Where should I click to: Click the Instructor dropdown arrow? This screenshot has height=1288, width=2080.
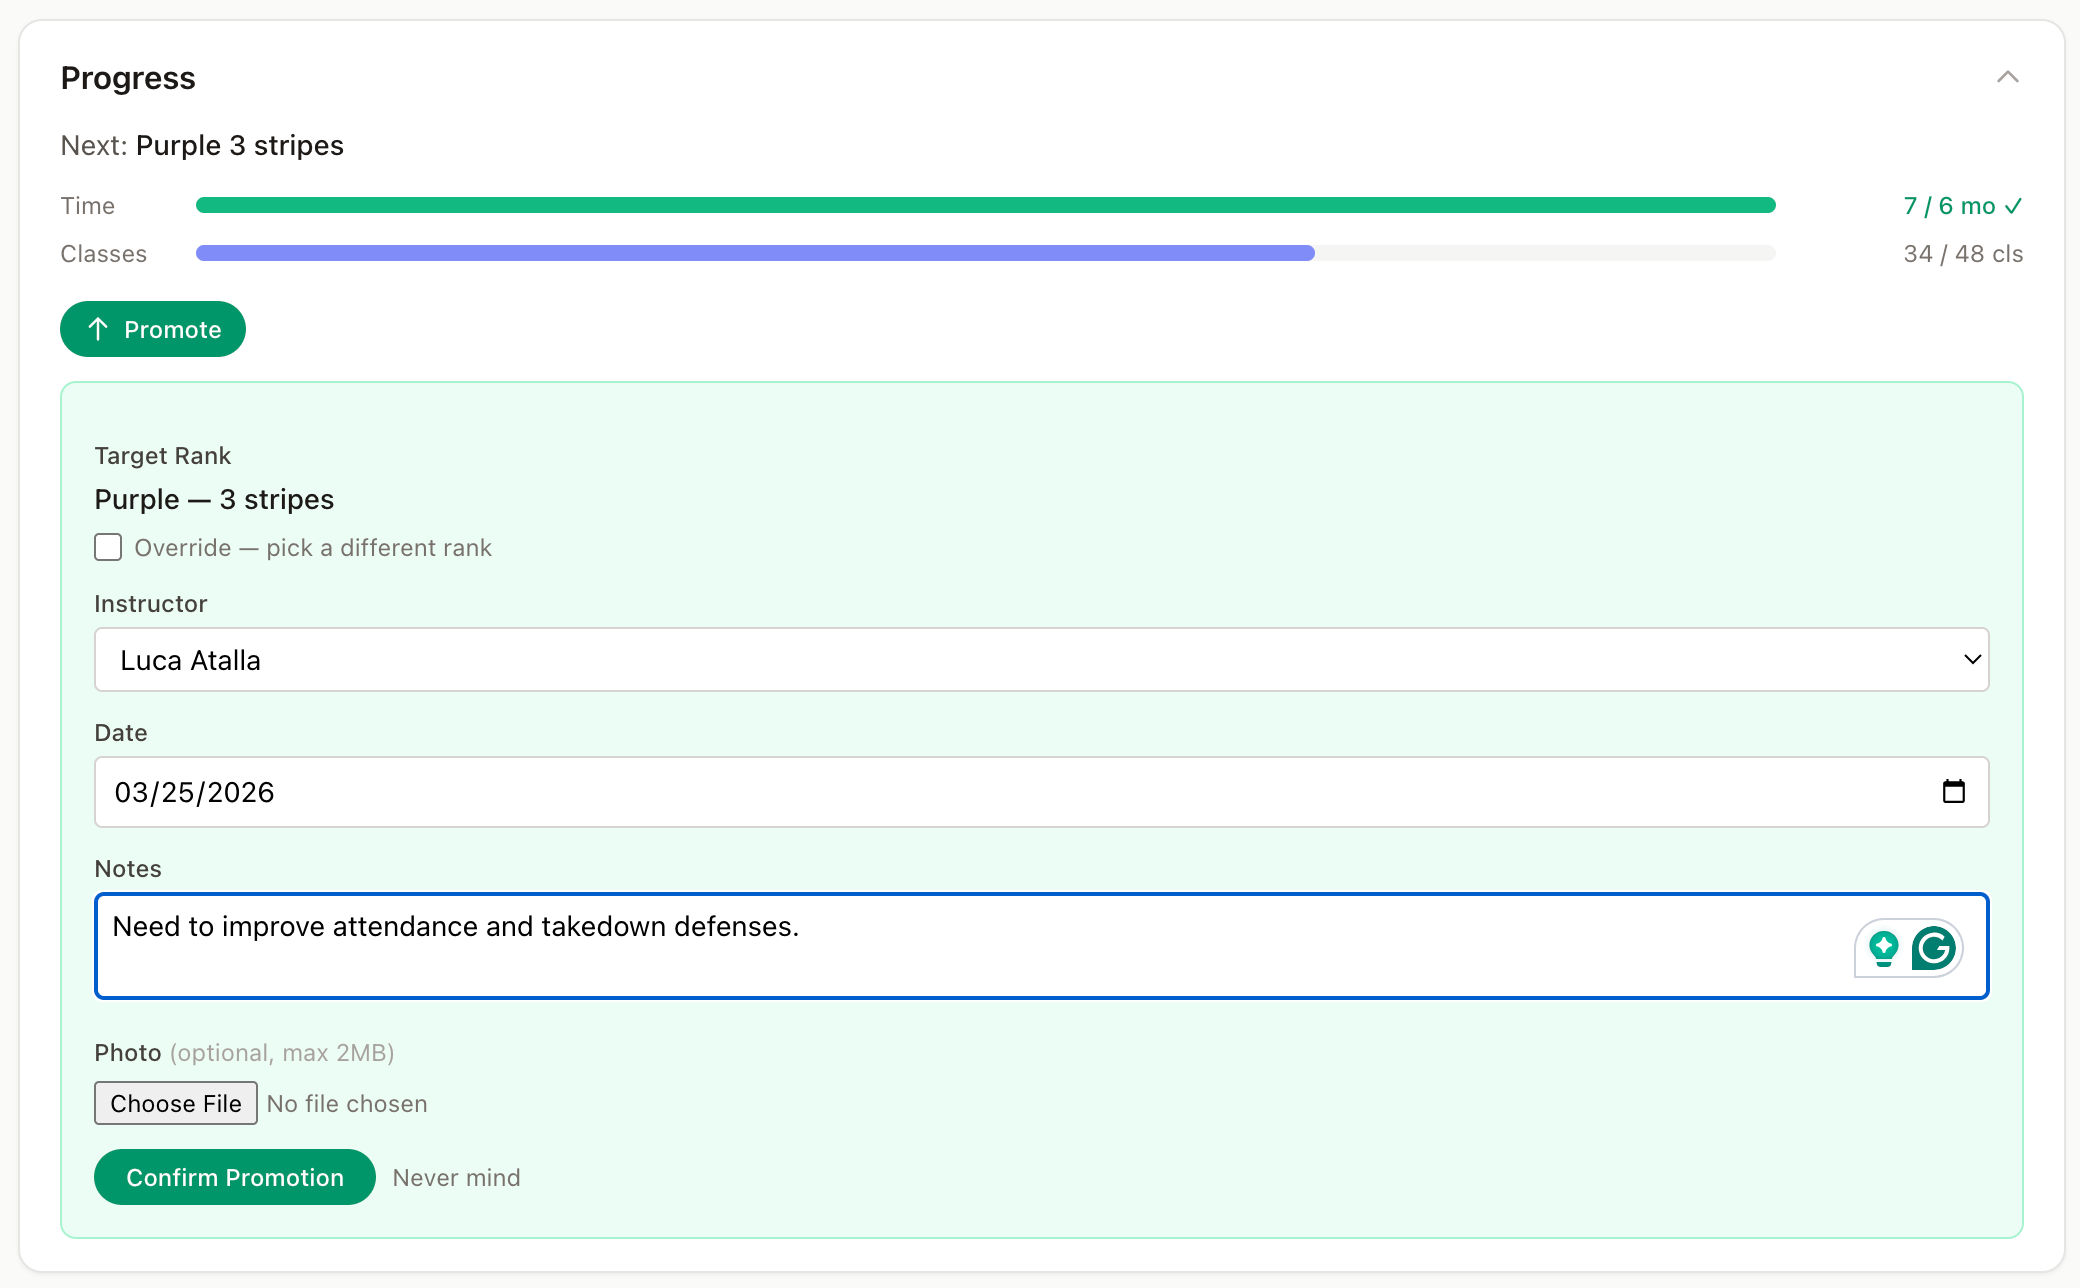point(1972,660)
